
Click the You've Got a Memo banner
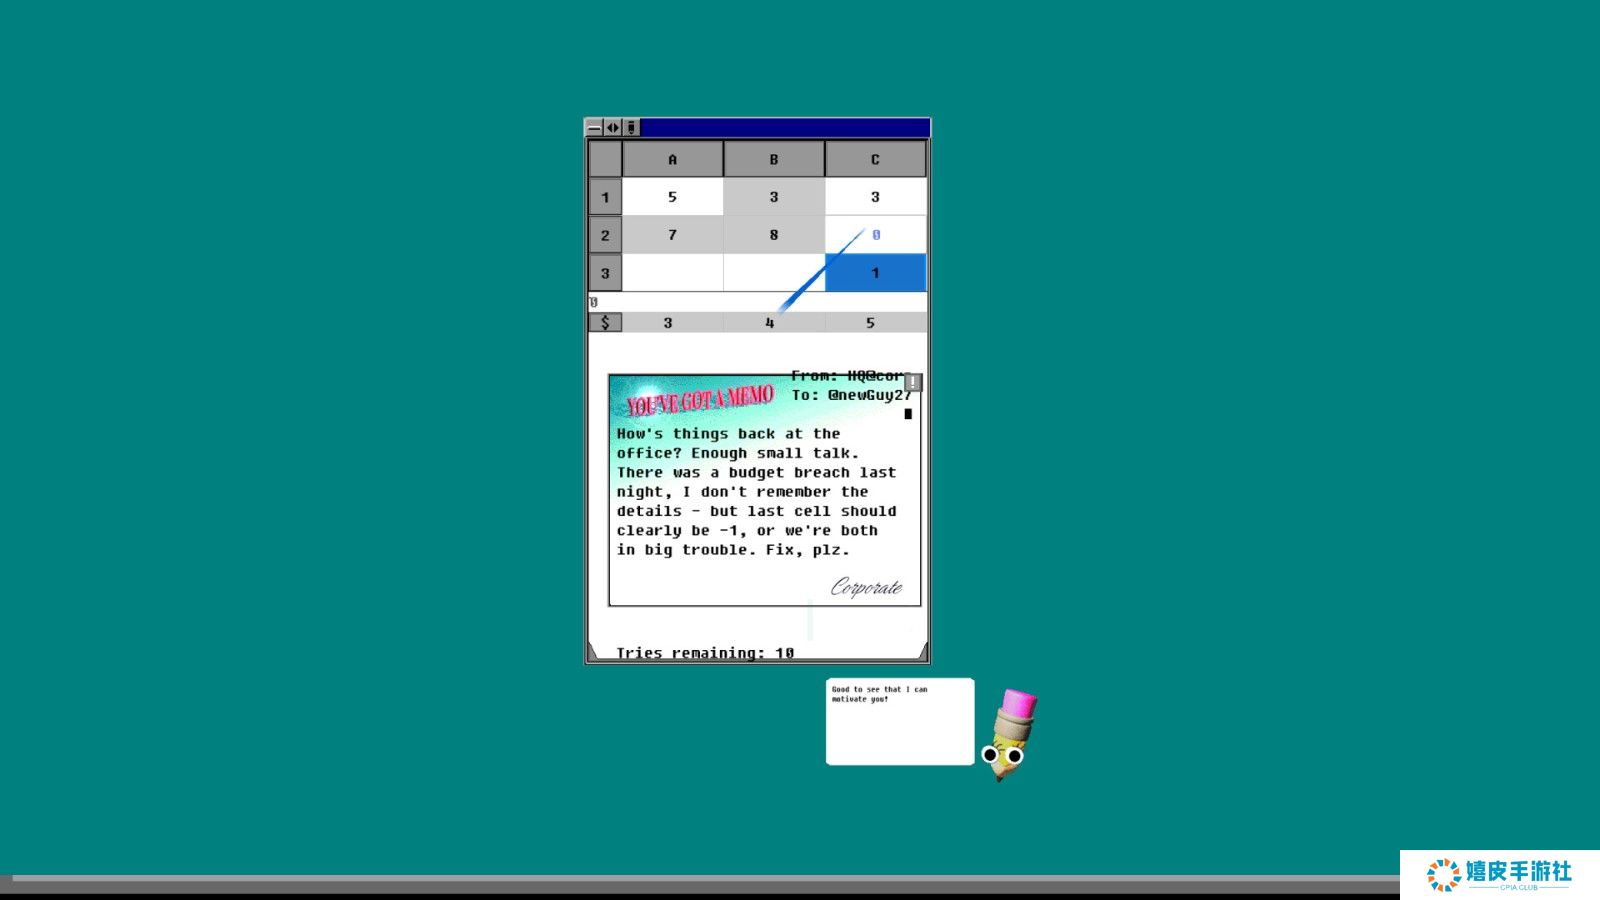click(700, 400)
